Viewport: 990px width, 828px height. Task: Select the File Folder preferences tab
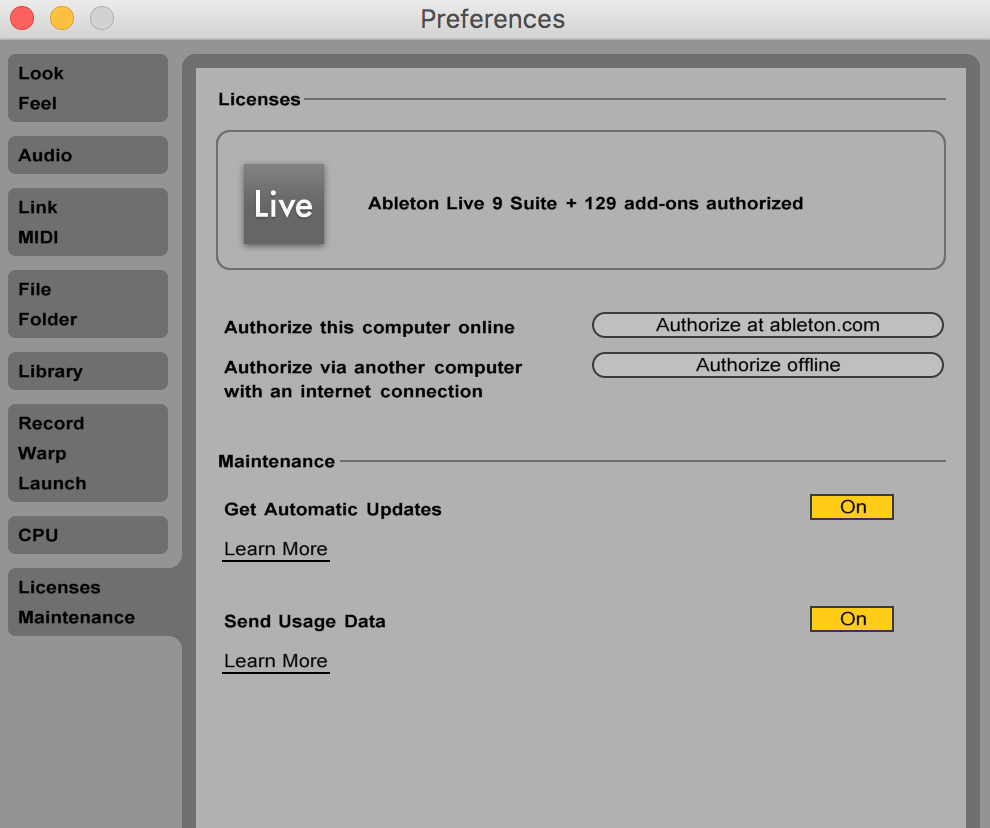pos(88,304)
